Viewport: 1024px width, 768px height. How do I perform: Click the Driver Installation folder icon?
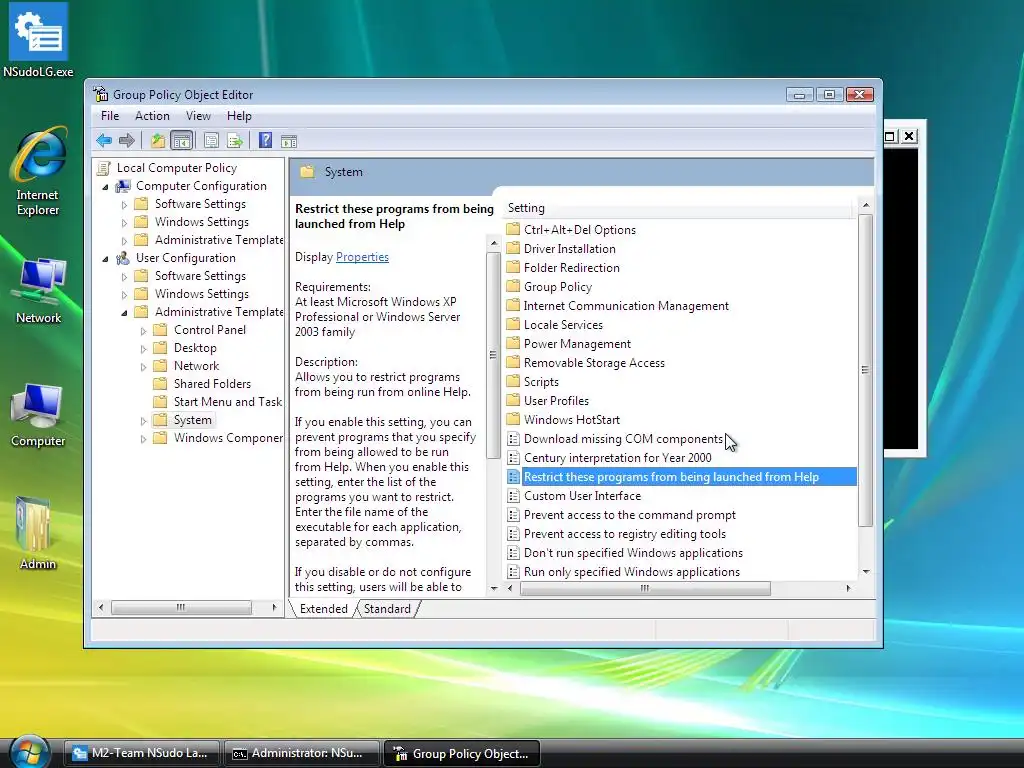click(513, 248)
